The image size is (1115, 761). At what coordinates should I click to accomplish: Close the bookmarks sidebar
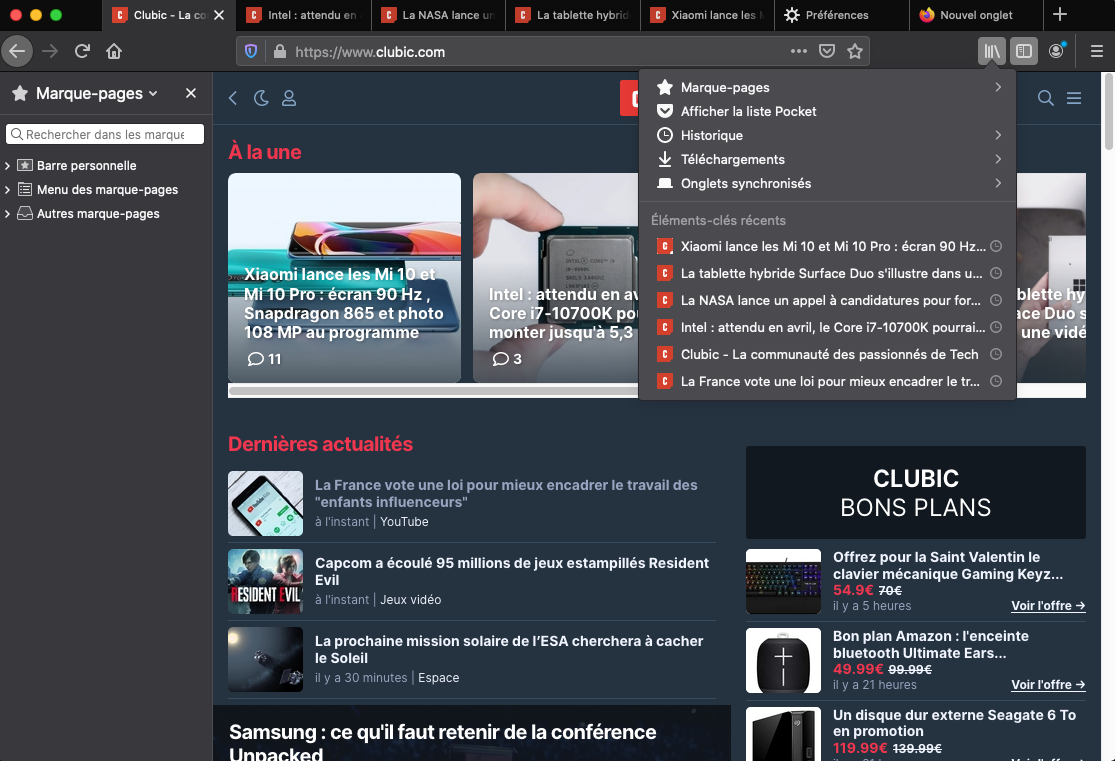pos(191,93)
